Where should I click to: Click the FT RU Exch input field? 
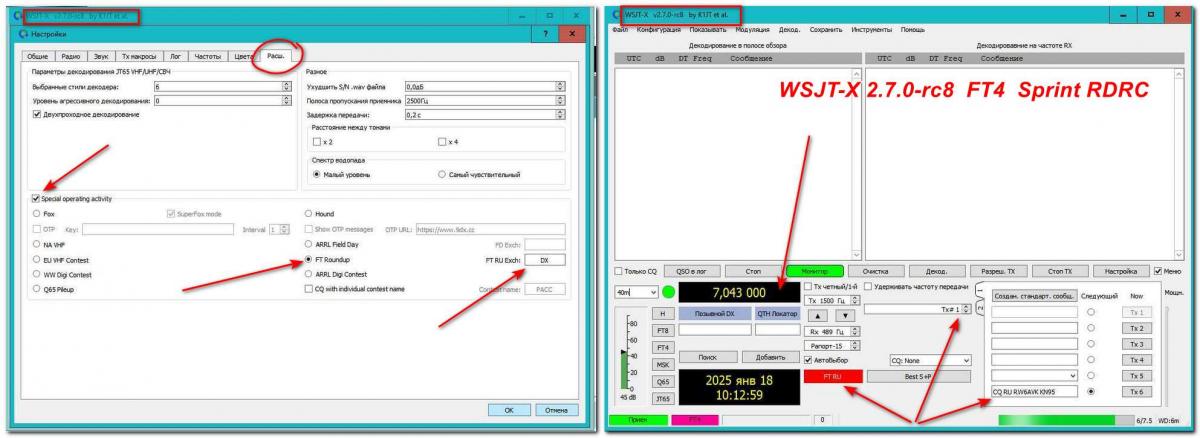544,259
